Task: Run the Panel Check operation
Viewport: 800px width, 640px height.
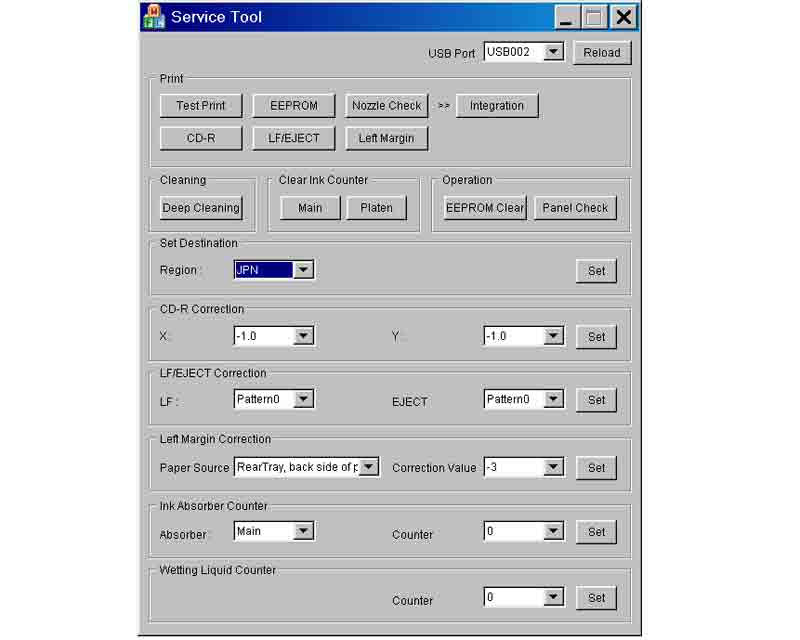Action: (575, 208)
